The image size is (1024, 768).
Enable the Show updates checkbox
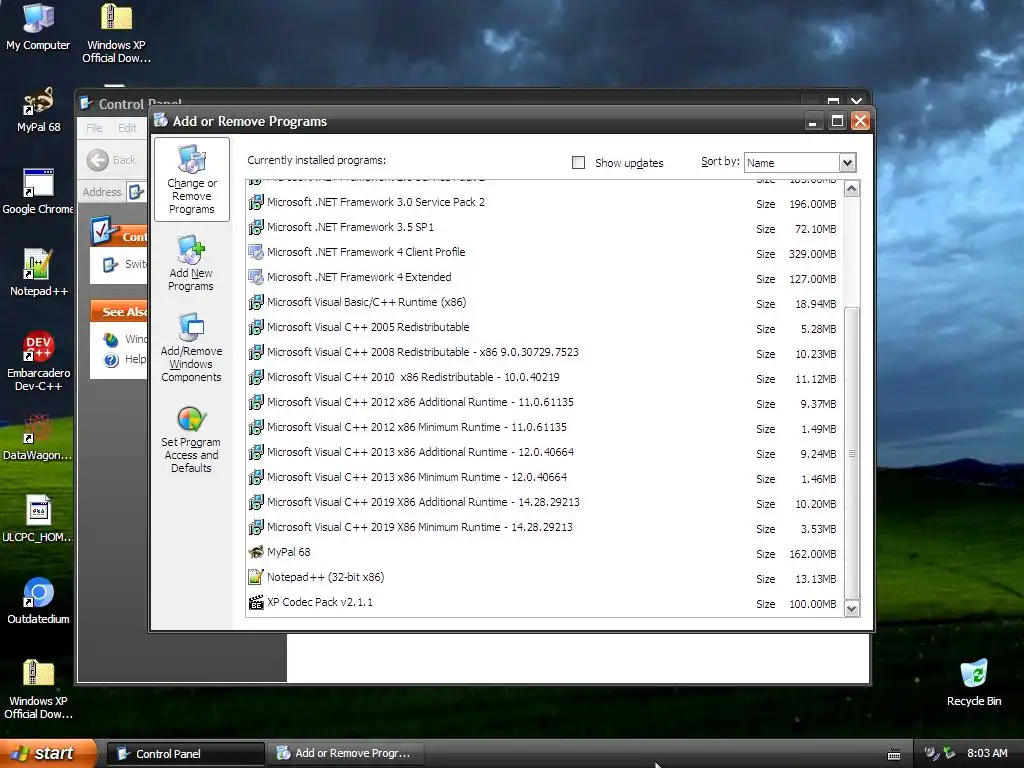578,163
